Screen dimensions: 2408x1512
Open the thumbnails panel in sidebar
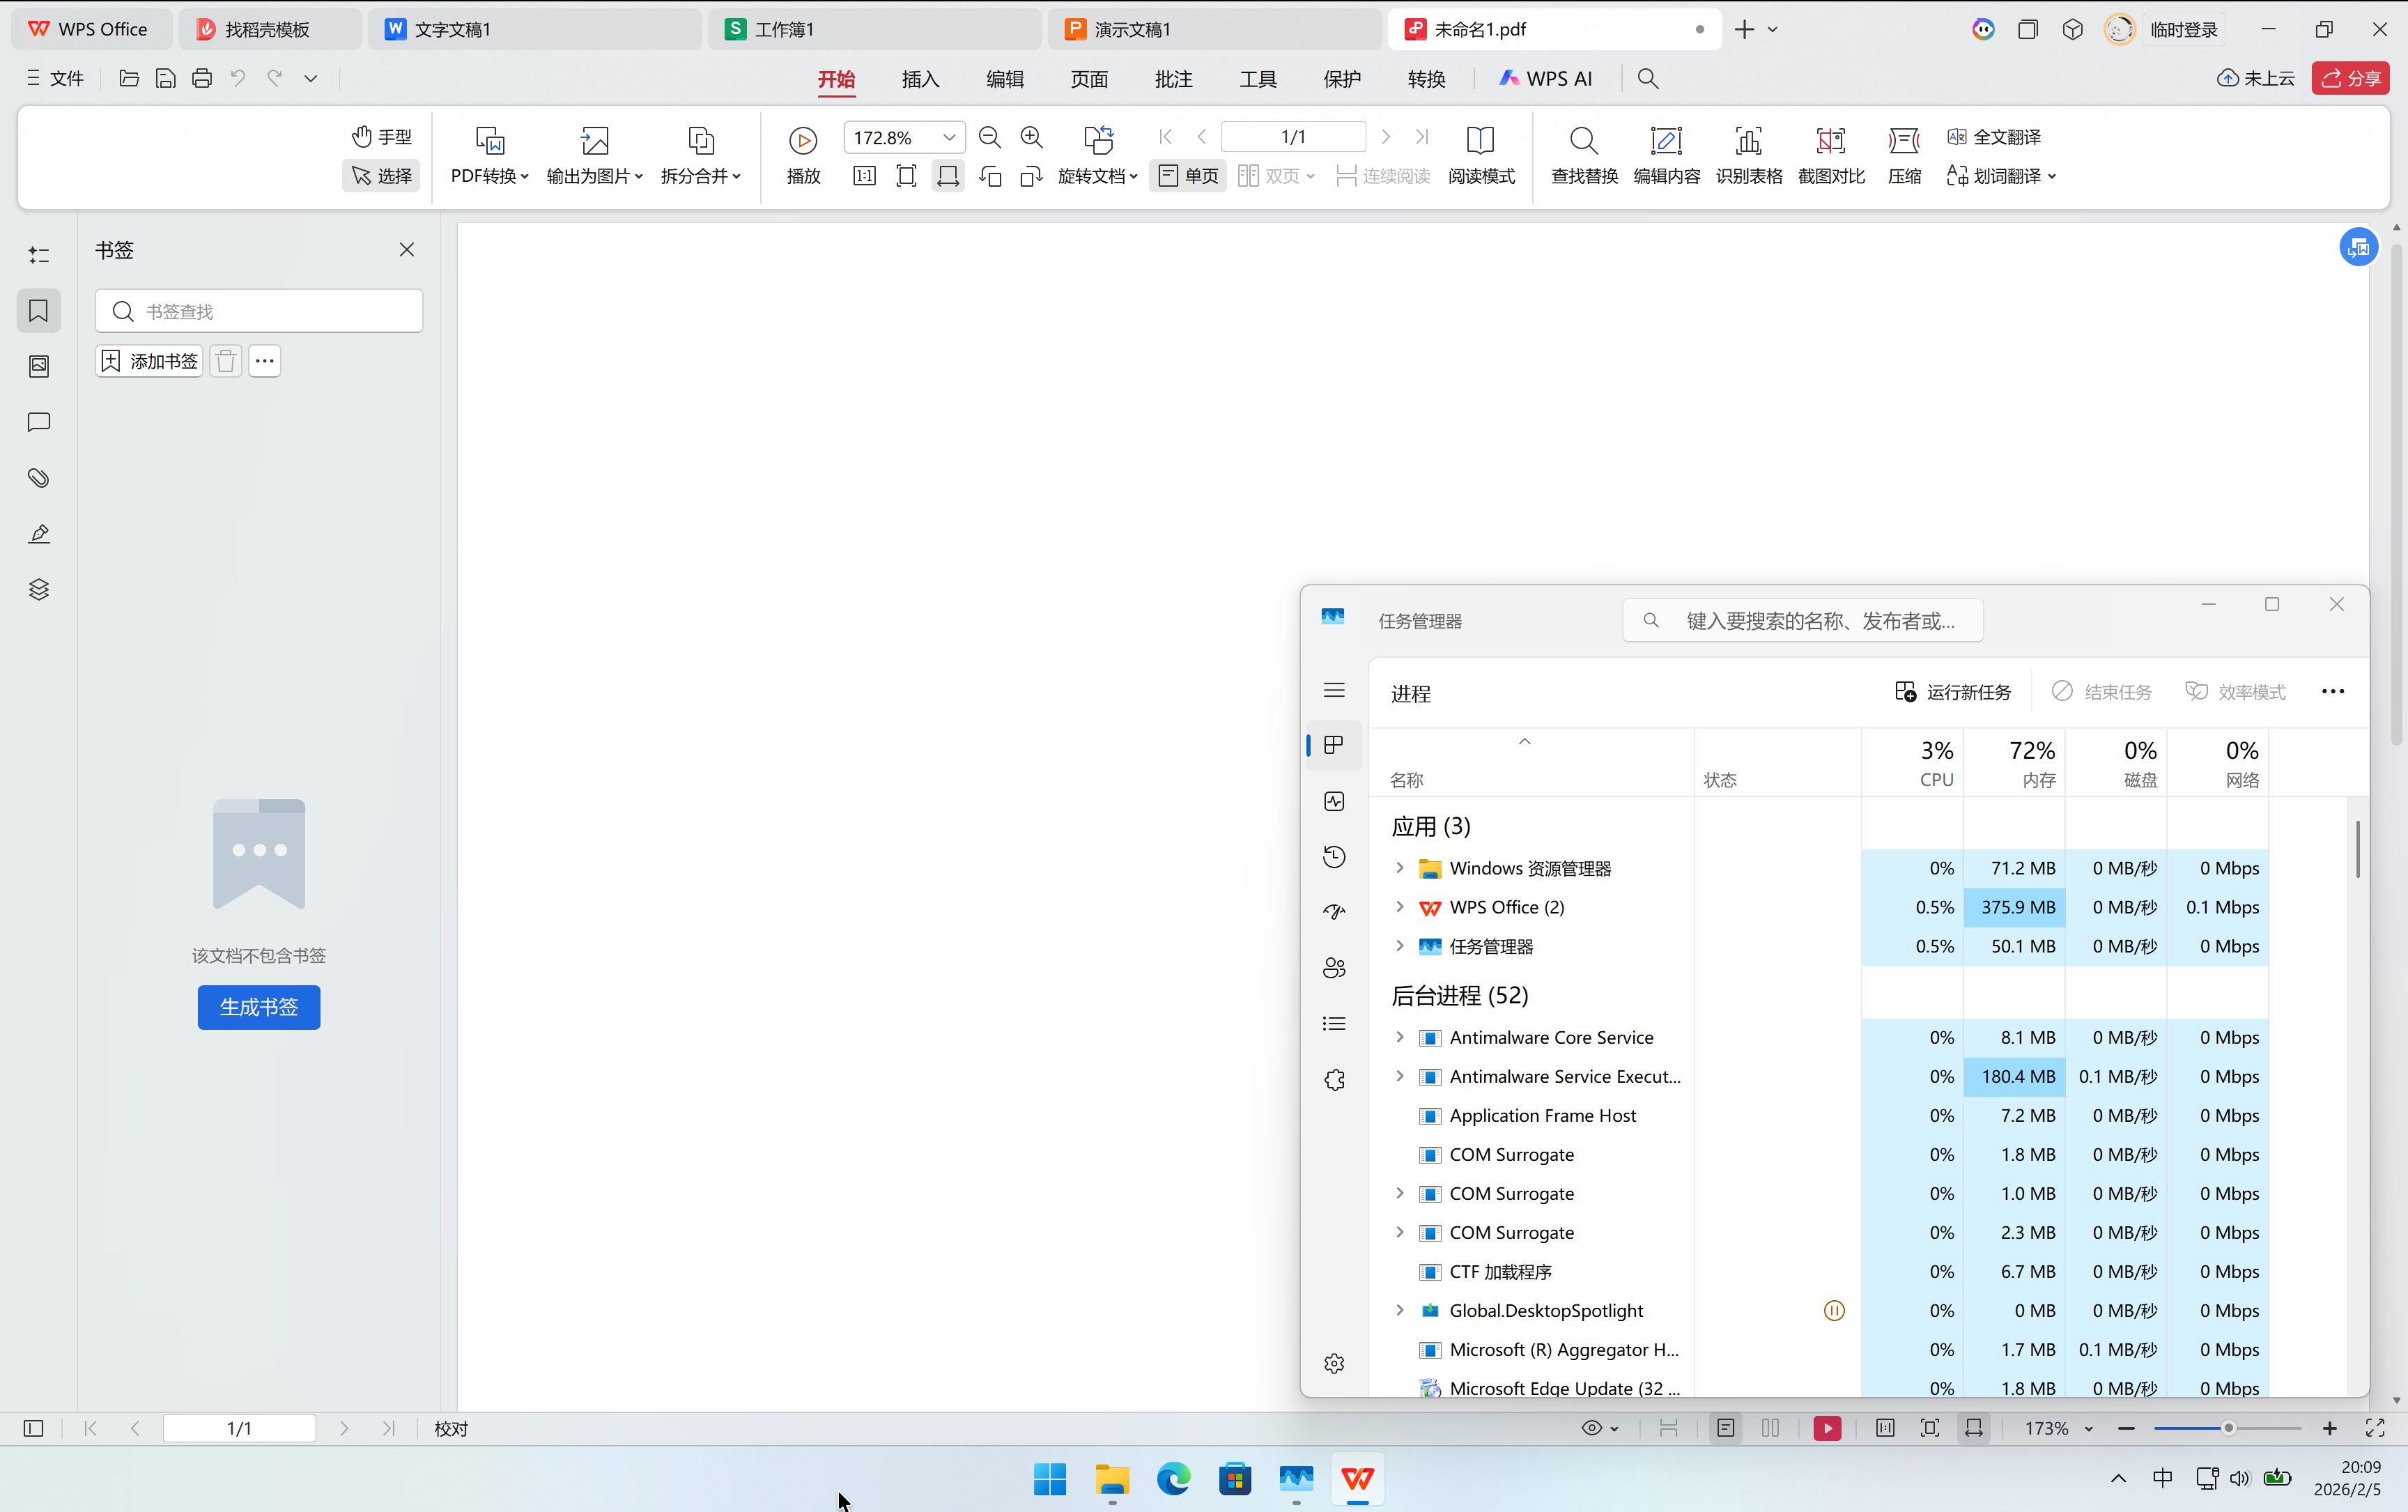pyautogui.click(x=39, y=366)
